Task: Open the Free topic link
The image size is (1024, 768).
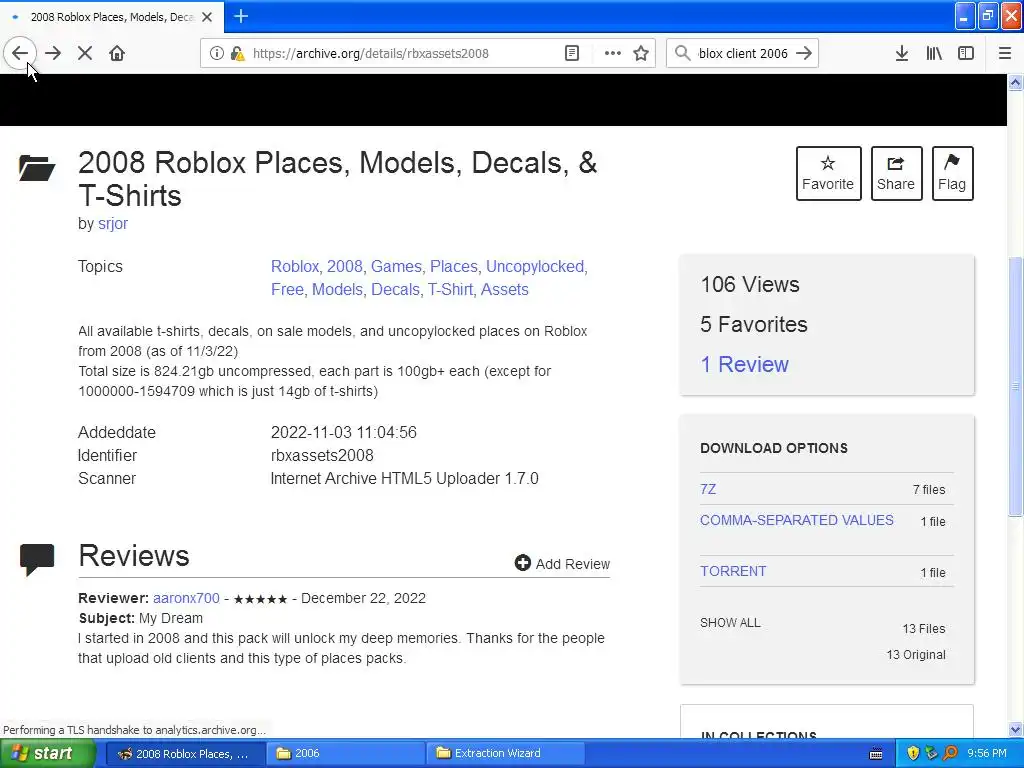Action: (x=287, y=289)
